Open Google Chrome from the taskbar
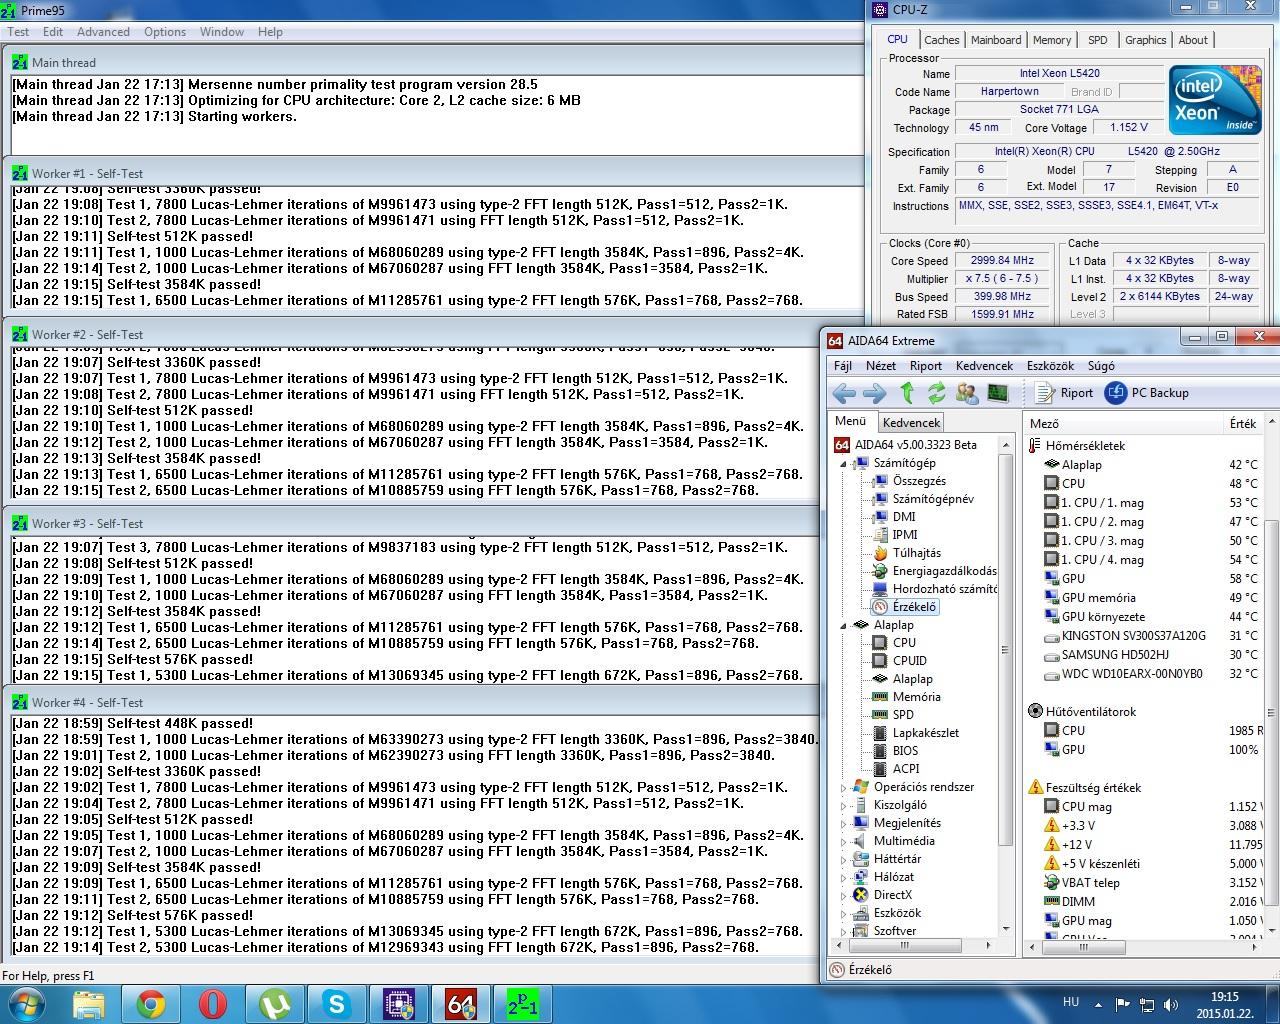Screen dimensions: 1280x1024 [151, 1004]
